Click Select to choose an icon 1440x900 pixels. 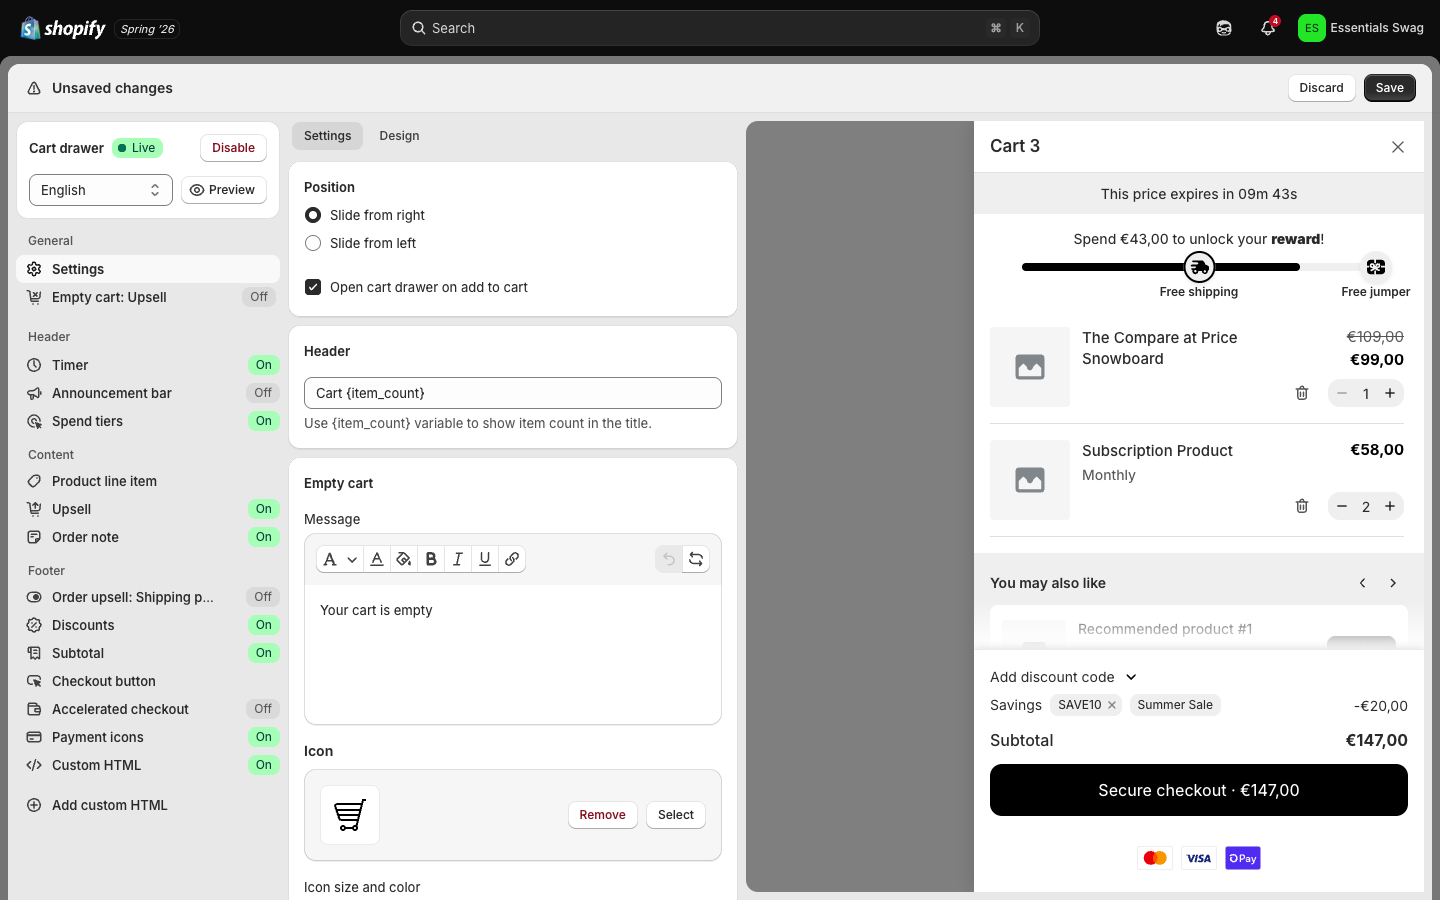[676, 815]
